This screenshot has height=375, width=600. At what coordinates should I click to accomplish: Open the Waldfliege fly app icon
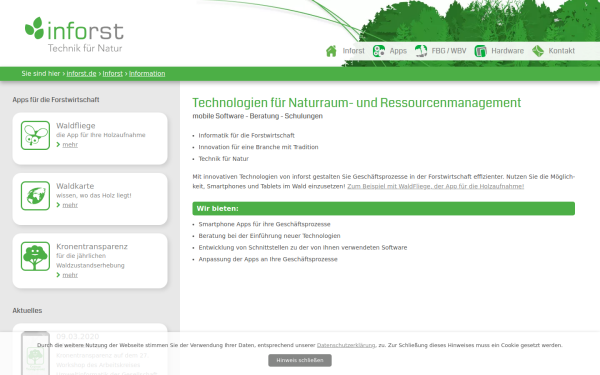(35, 135)
